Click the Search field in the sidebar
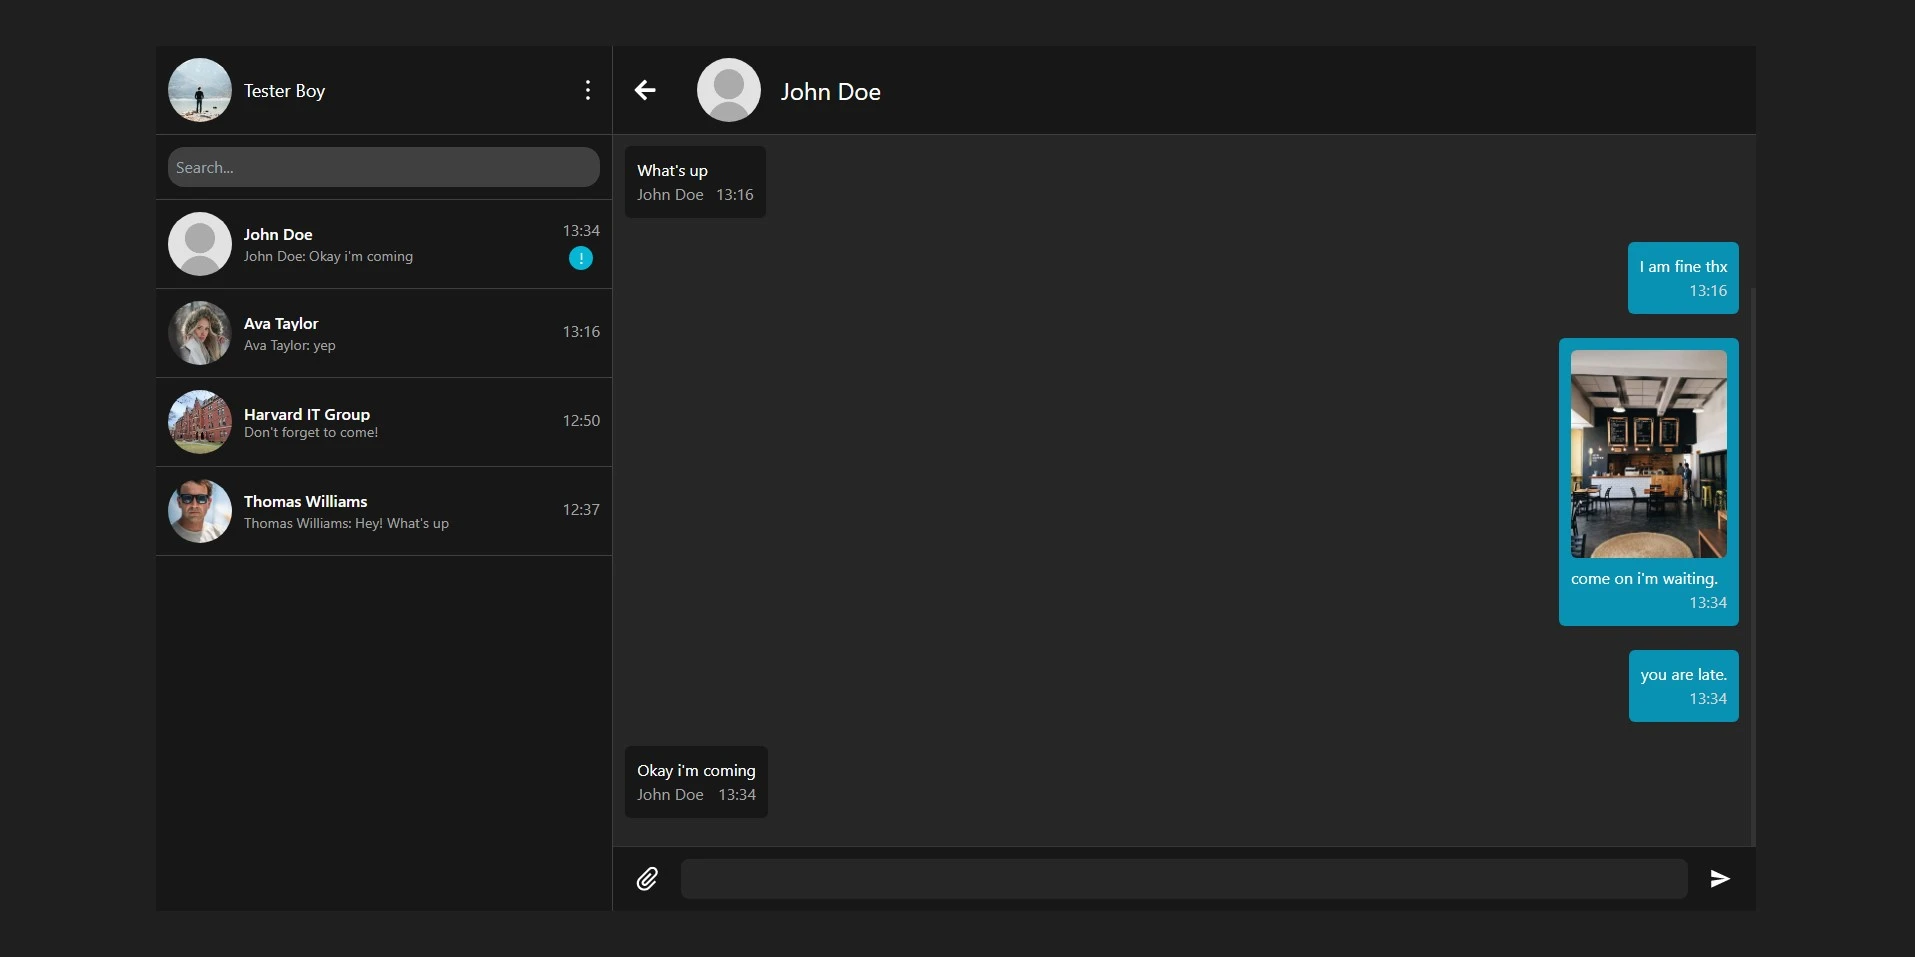The width and height of the screenshot is (1915, 957). pos(383,167)
